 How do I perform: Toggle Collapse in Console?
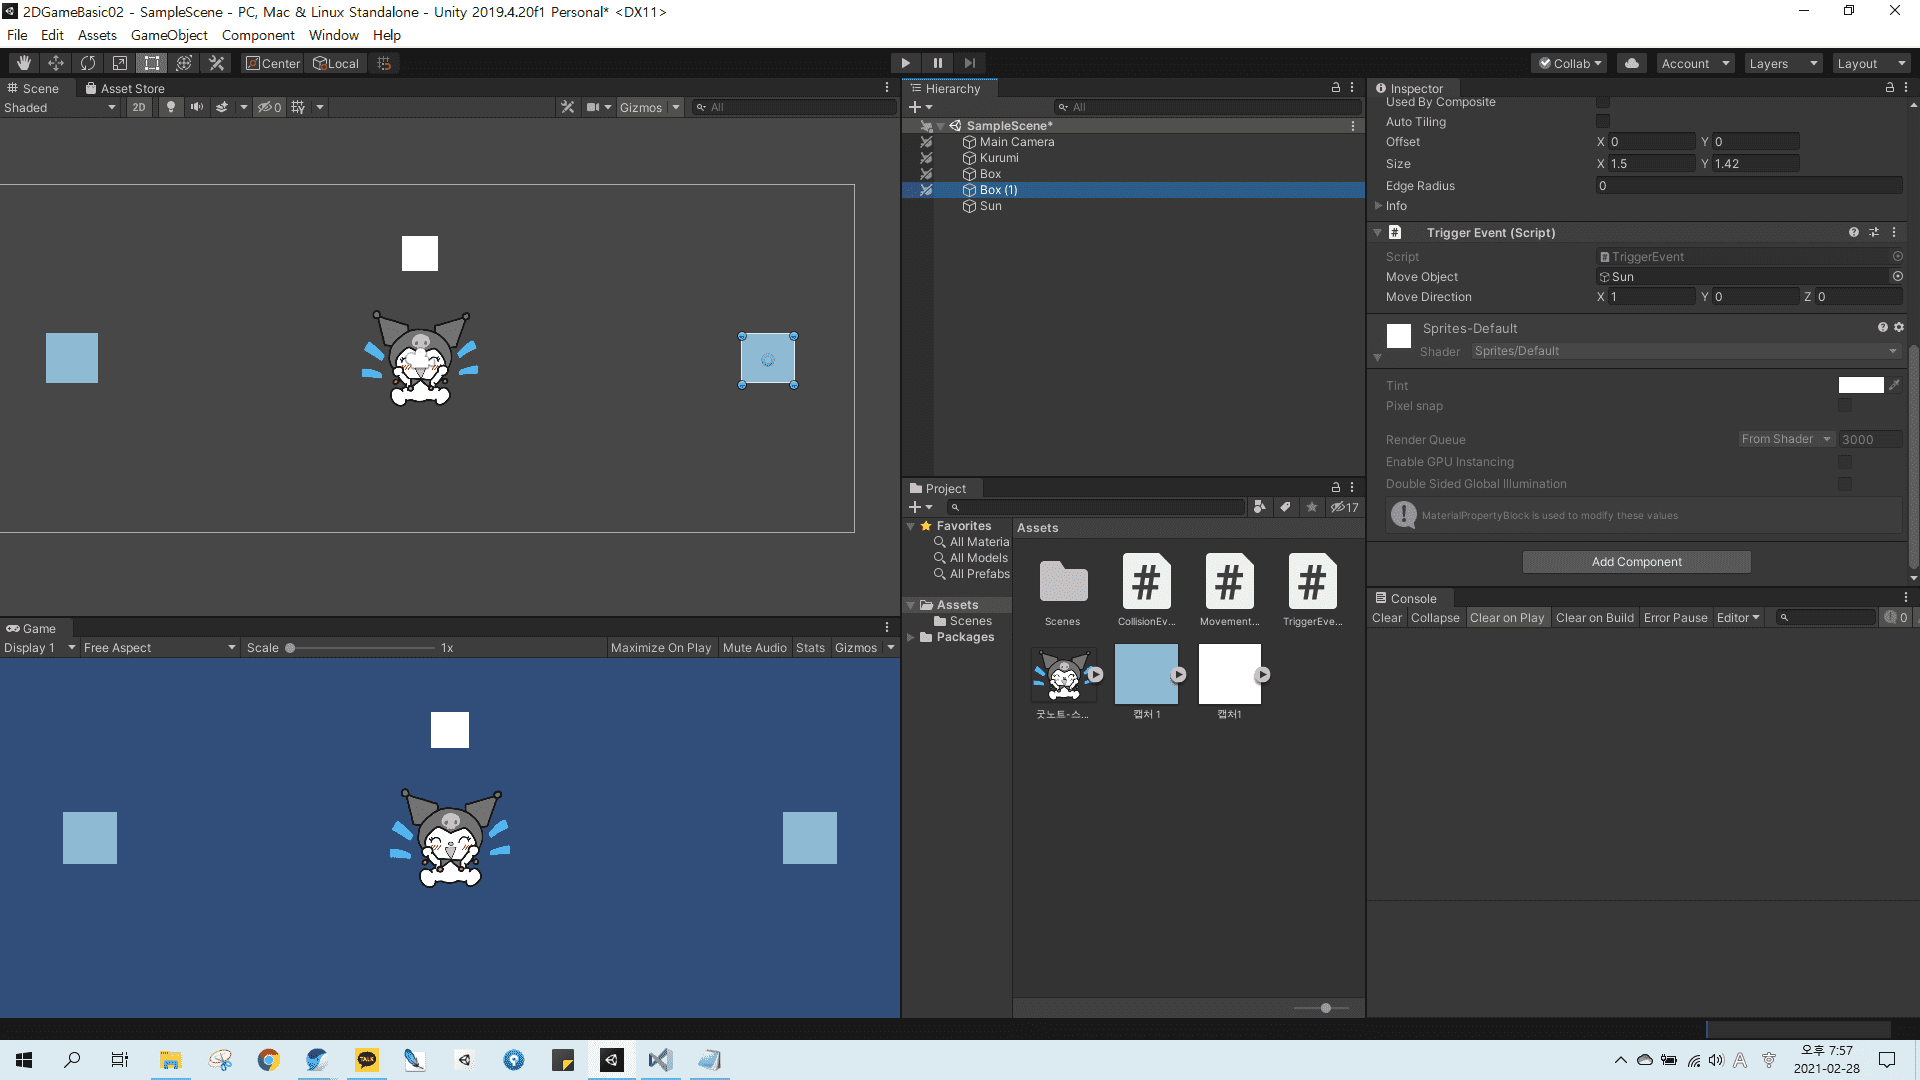click(1435, 617)
